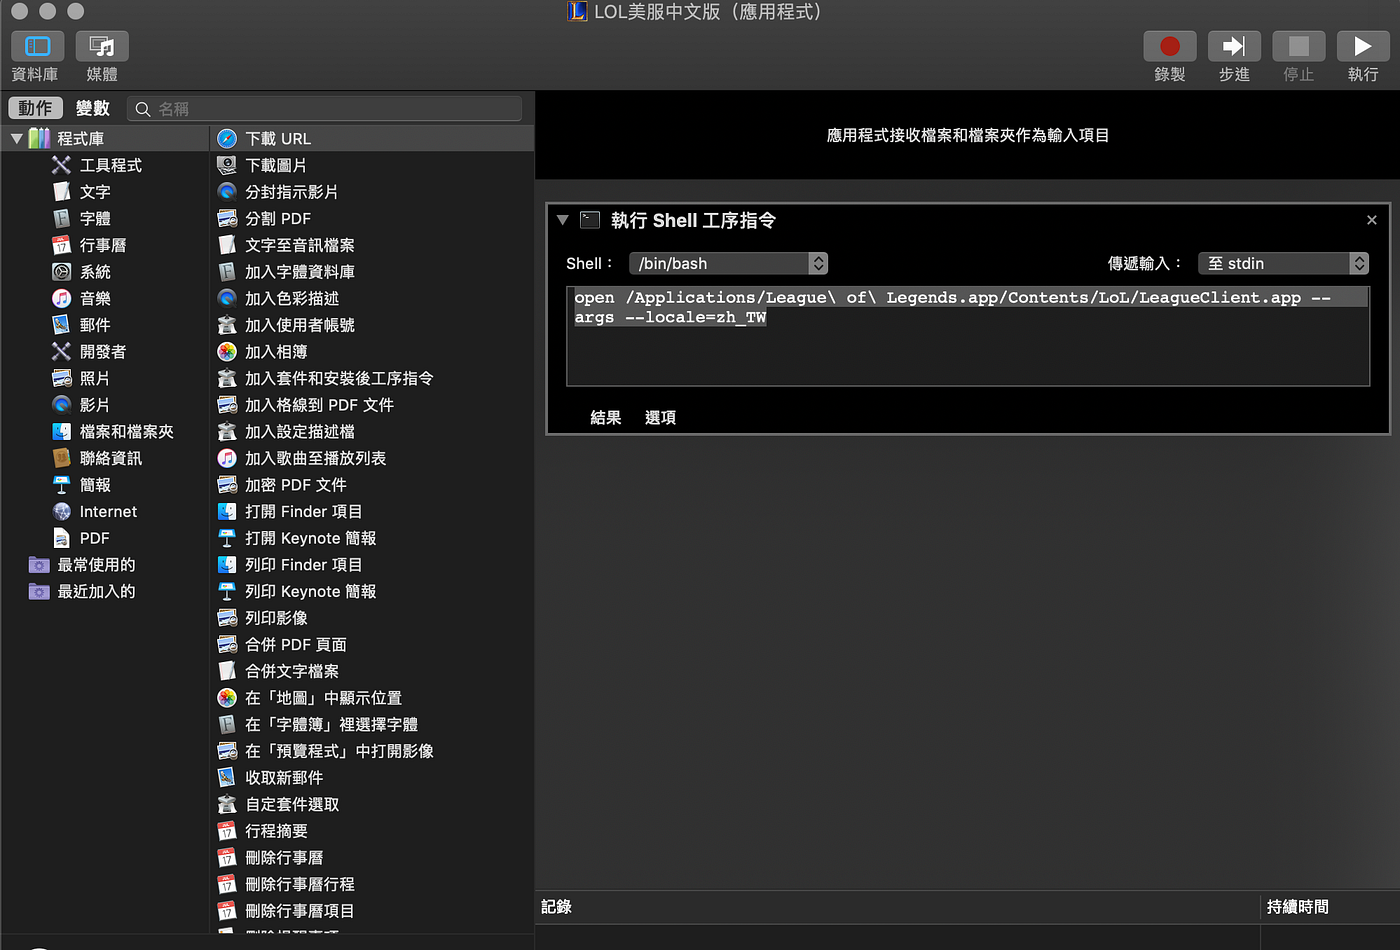Open the 最常使用的 smart folder
The height and width of the screenshot is (950, 1400).
coord(95,565)
